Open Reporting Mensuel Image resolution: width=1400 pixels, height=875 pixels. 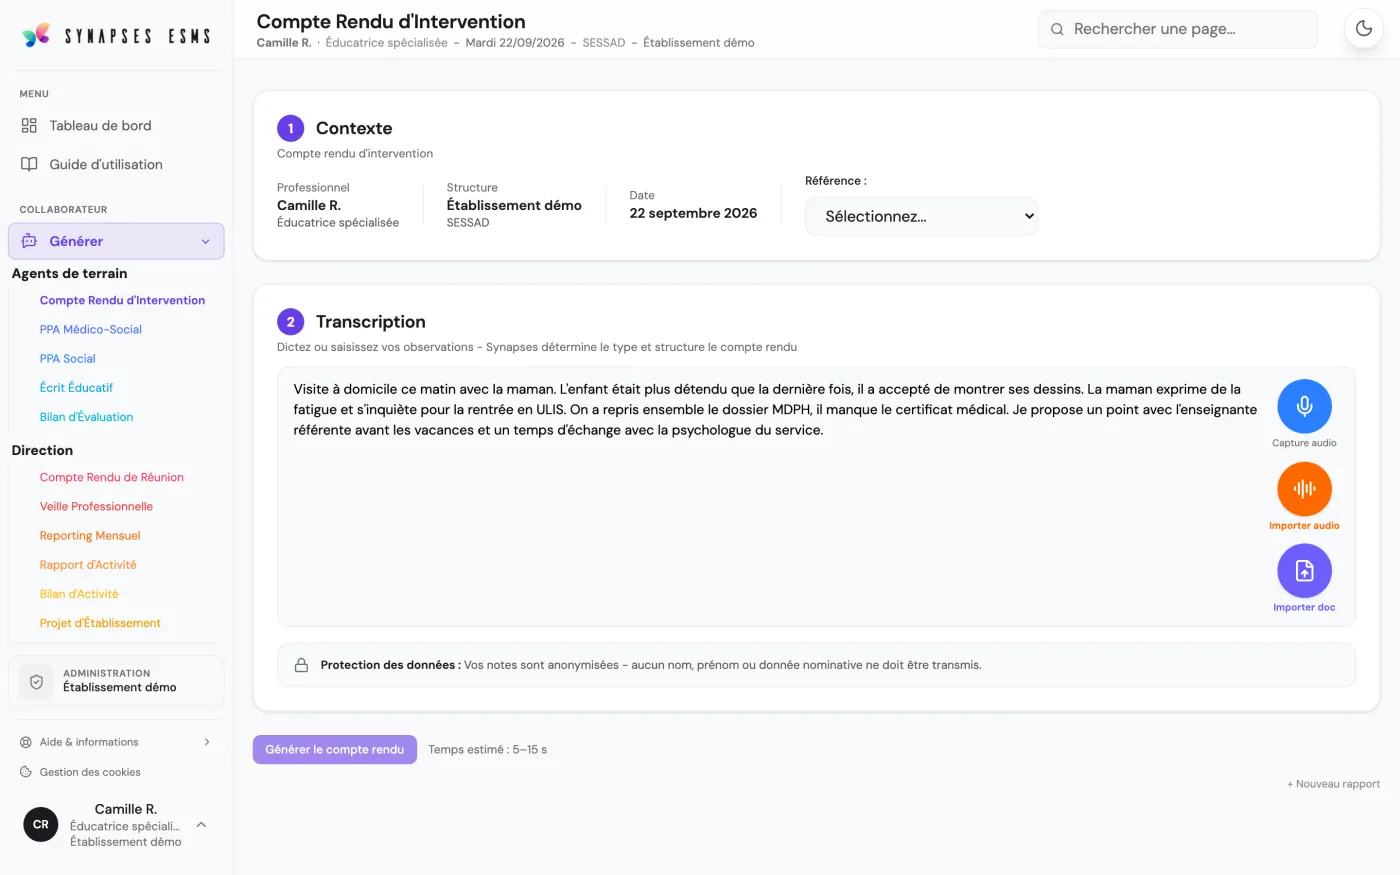[x=90, y=536]
